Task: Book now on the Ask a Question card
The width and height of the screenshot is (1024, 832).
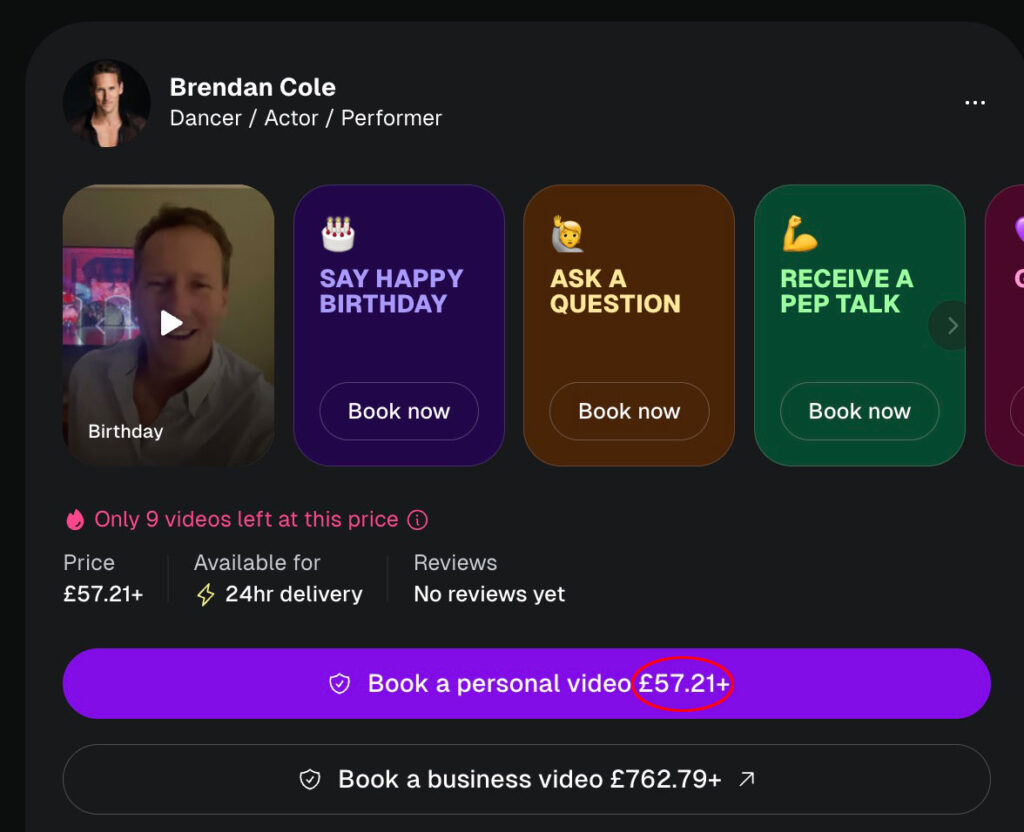Action: pos(628,411)
